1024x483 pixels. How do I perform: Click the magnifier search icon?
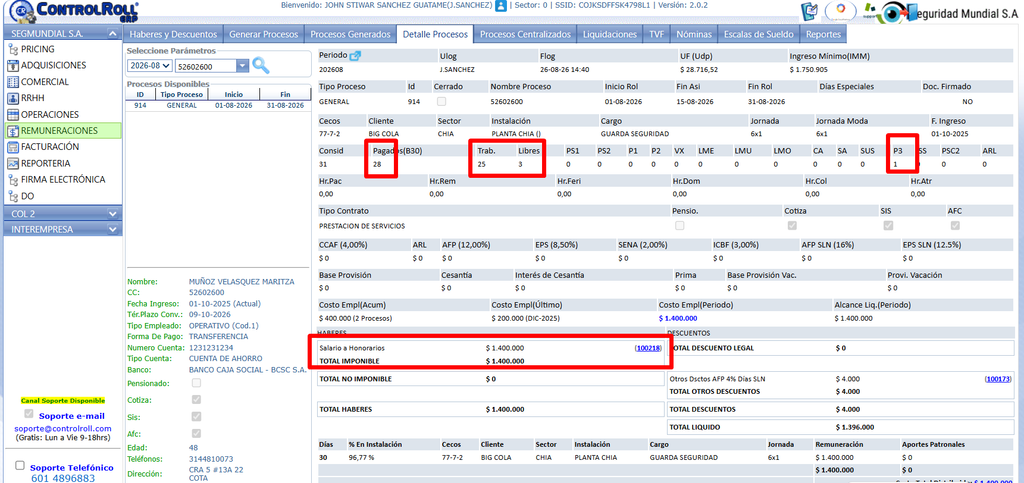261,65
